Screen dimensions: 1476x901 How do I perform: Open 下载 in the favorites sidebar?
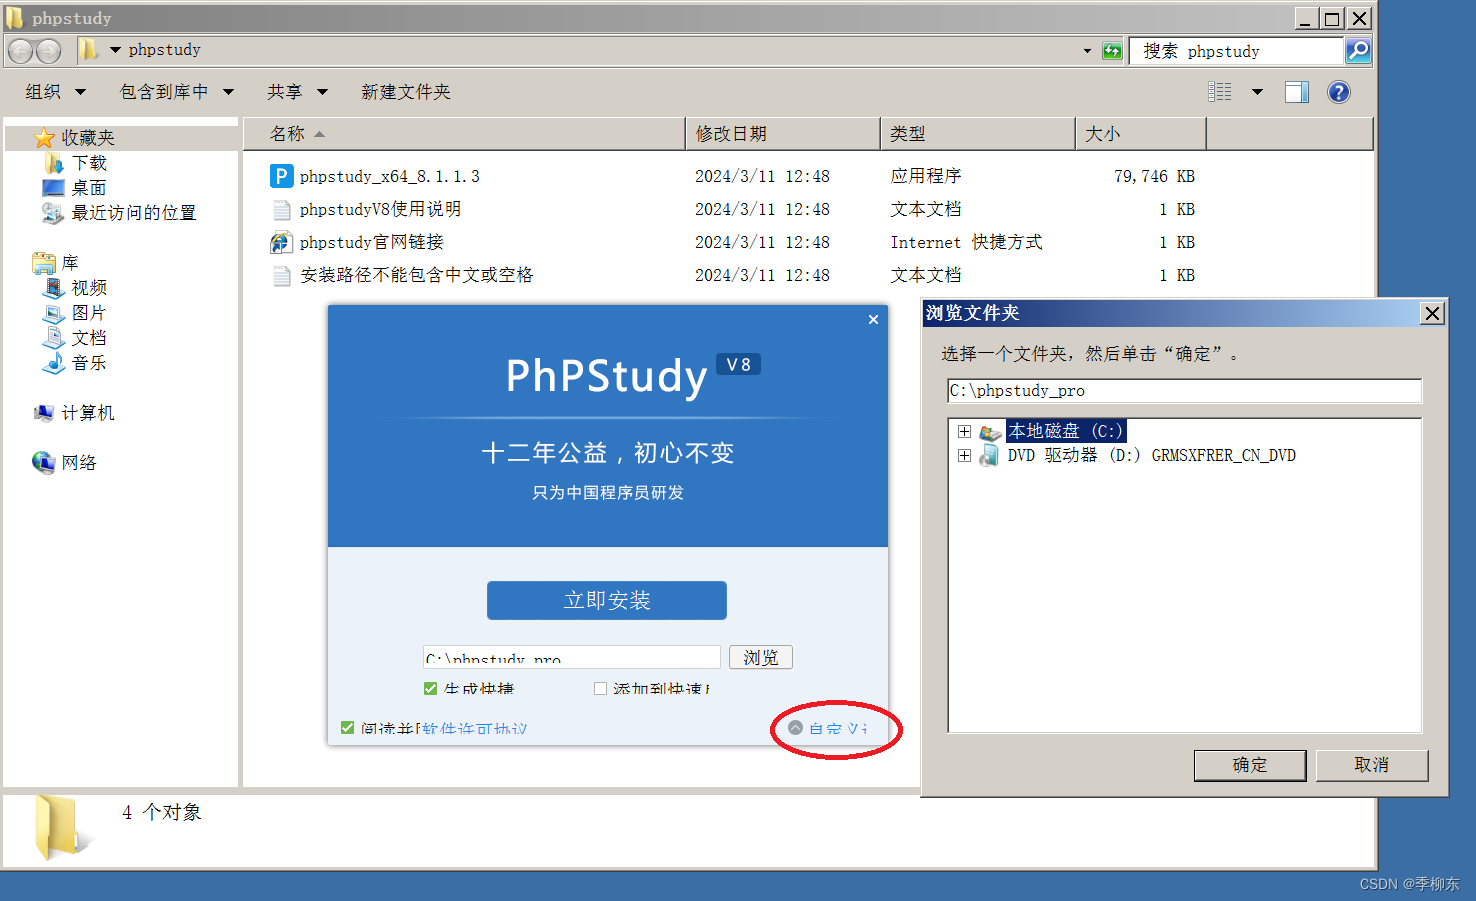pos(89,163)
